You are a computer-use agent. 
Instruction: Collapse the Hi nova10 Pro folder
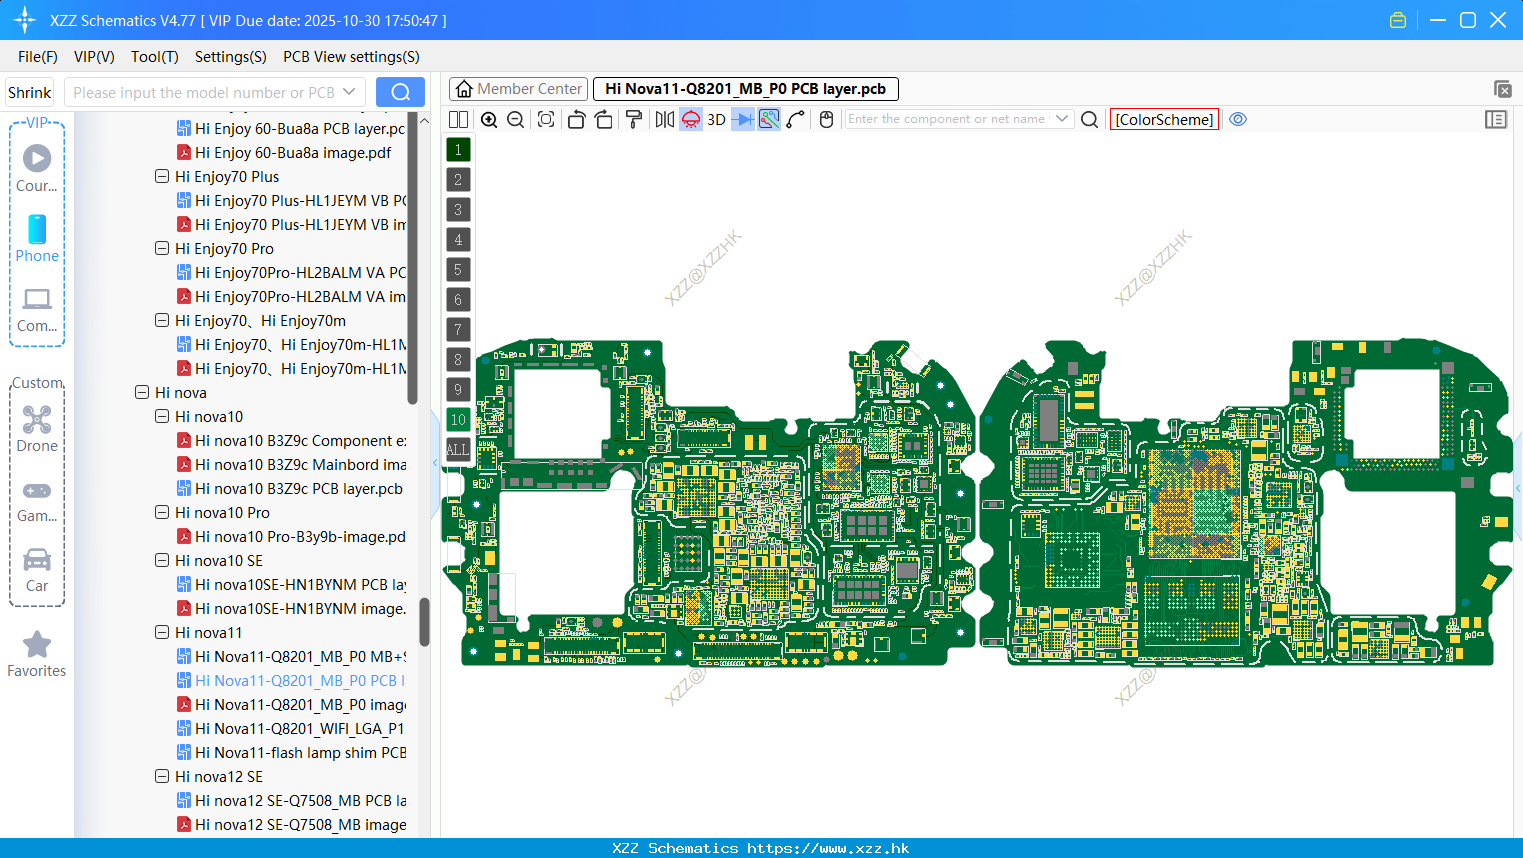tap(162, 512)
